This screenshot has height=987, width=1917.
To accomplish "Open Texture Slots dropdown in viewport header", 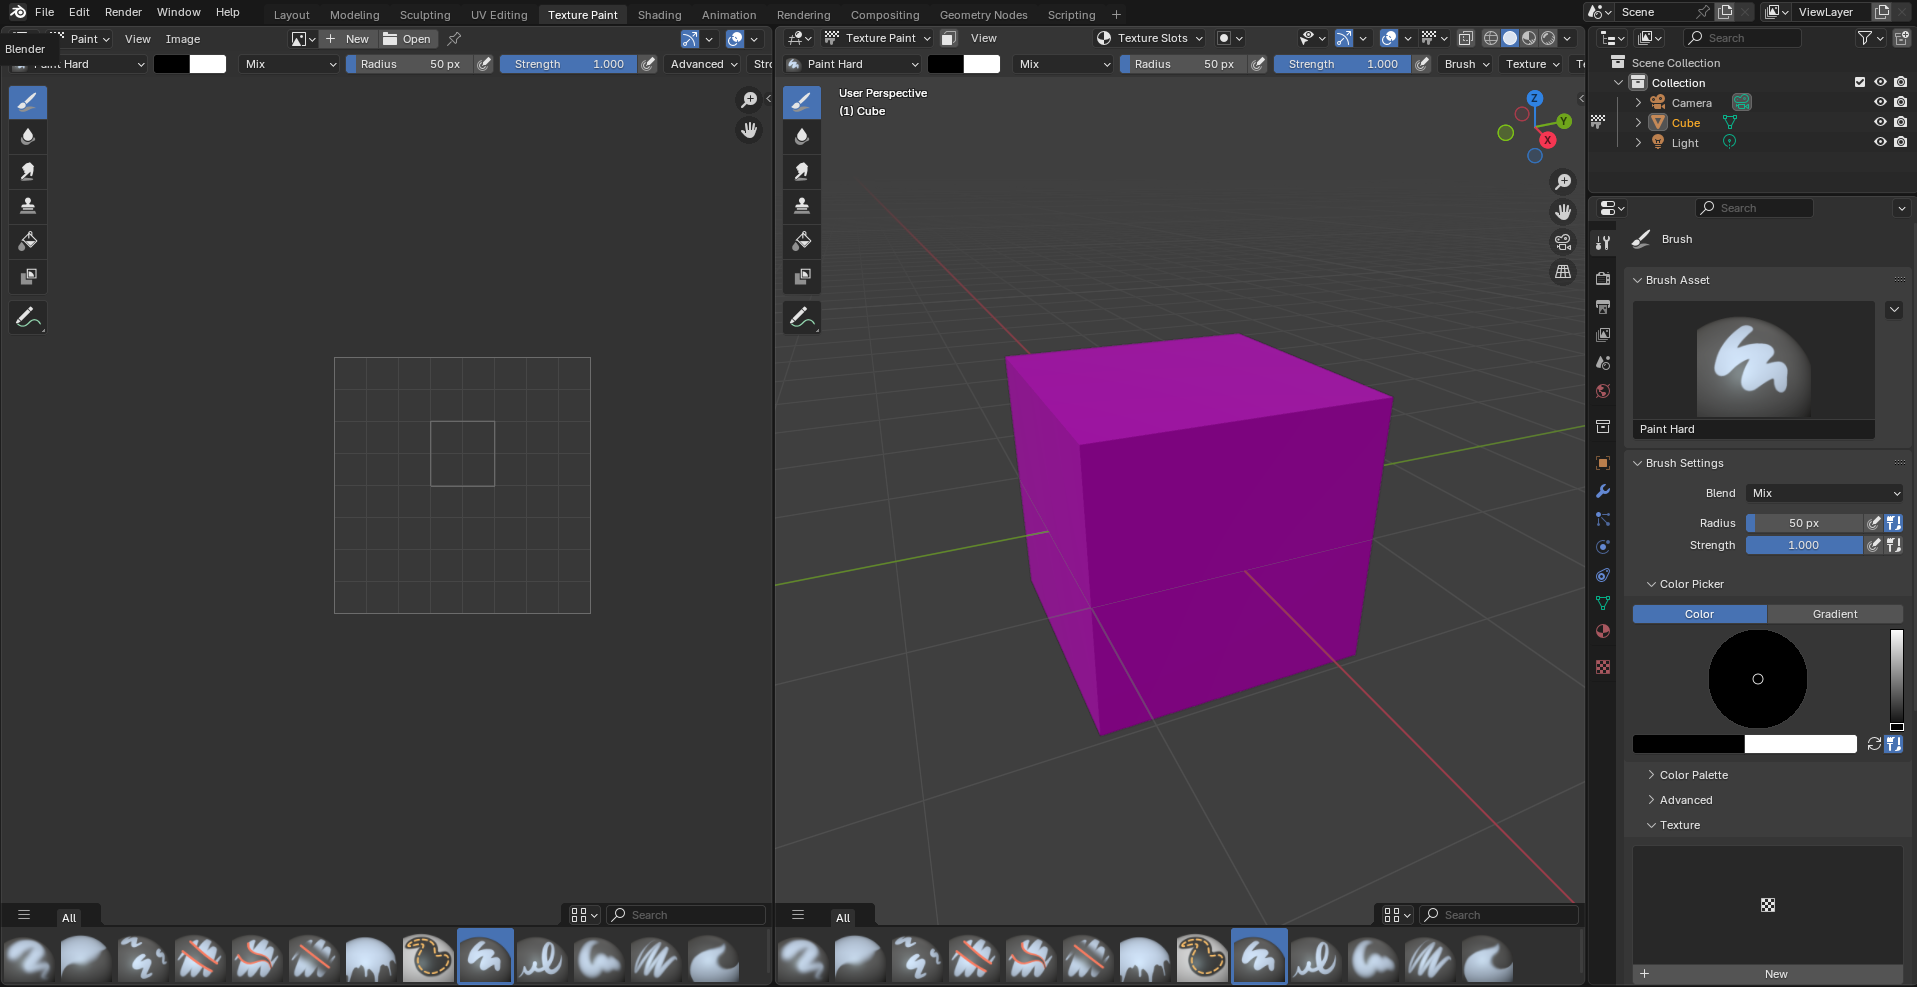I will tap(1149, 38).
